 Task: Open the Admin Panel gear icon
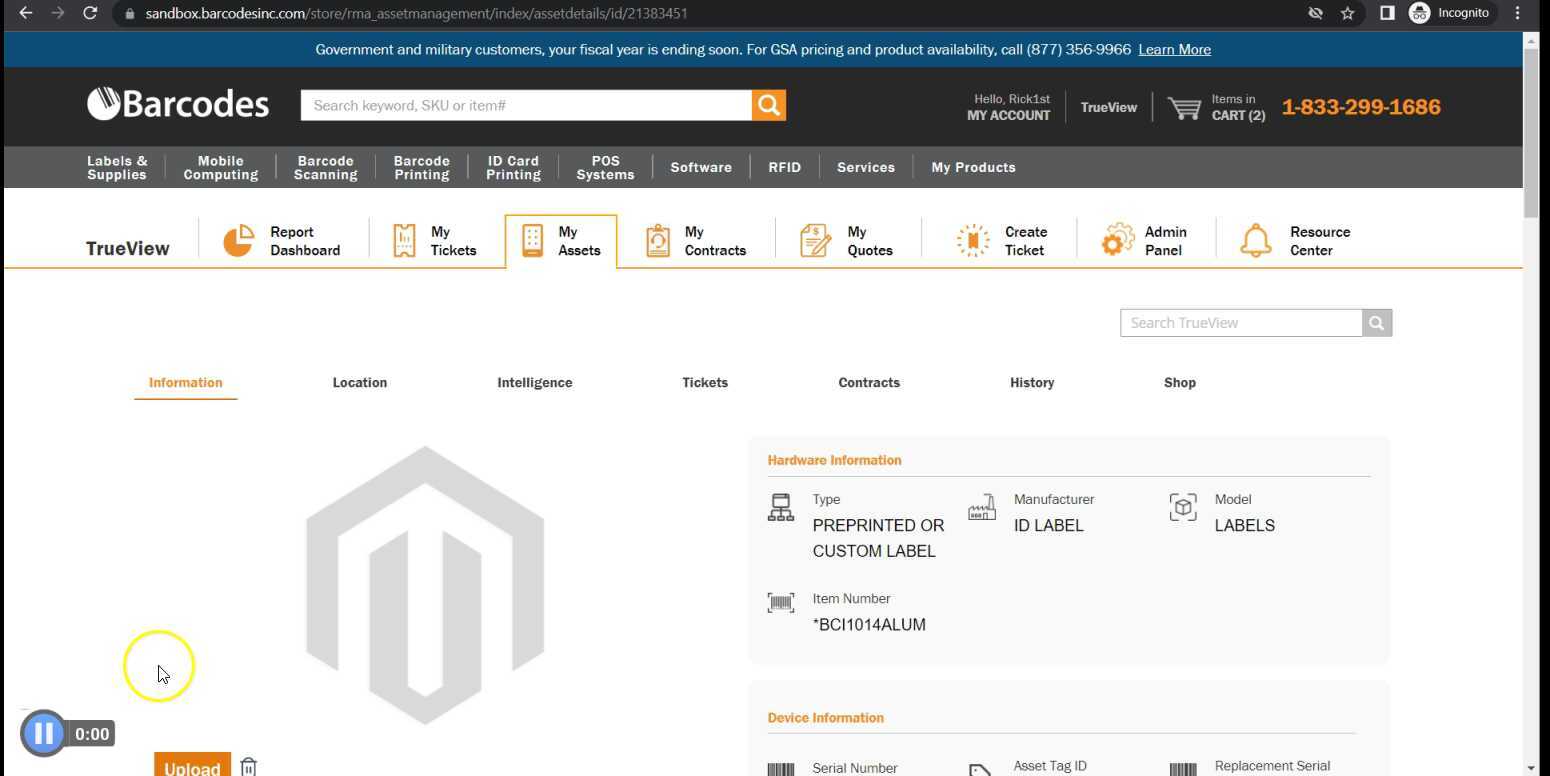pyautogui.click(x=1117, y=241)
